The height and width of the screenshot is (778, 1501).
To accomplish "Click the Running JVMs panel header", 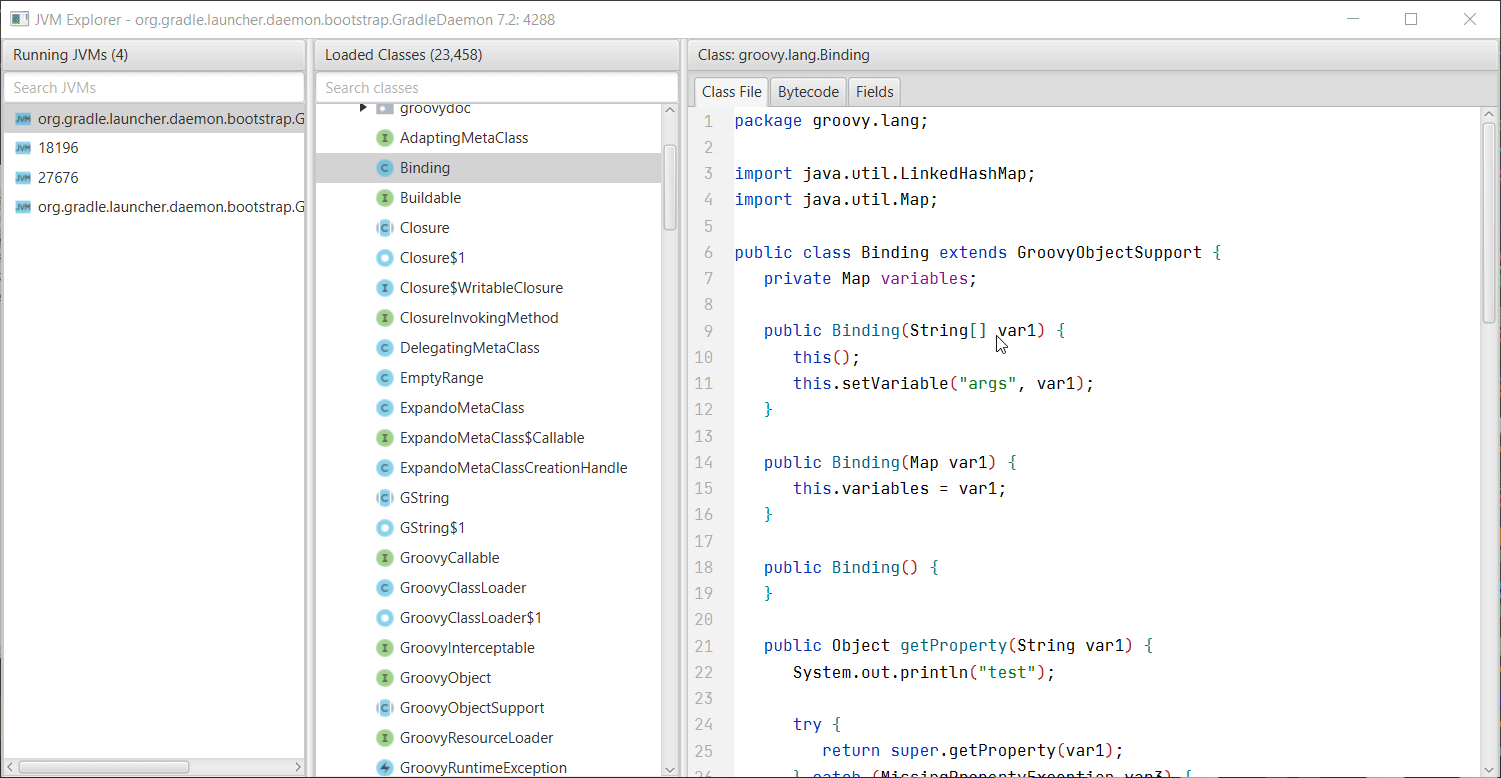I will click(x=154, y=55).
